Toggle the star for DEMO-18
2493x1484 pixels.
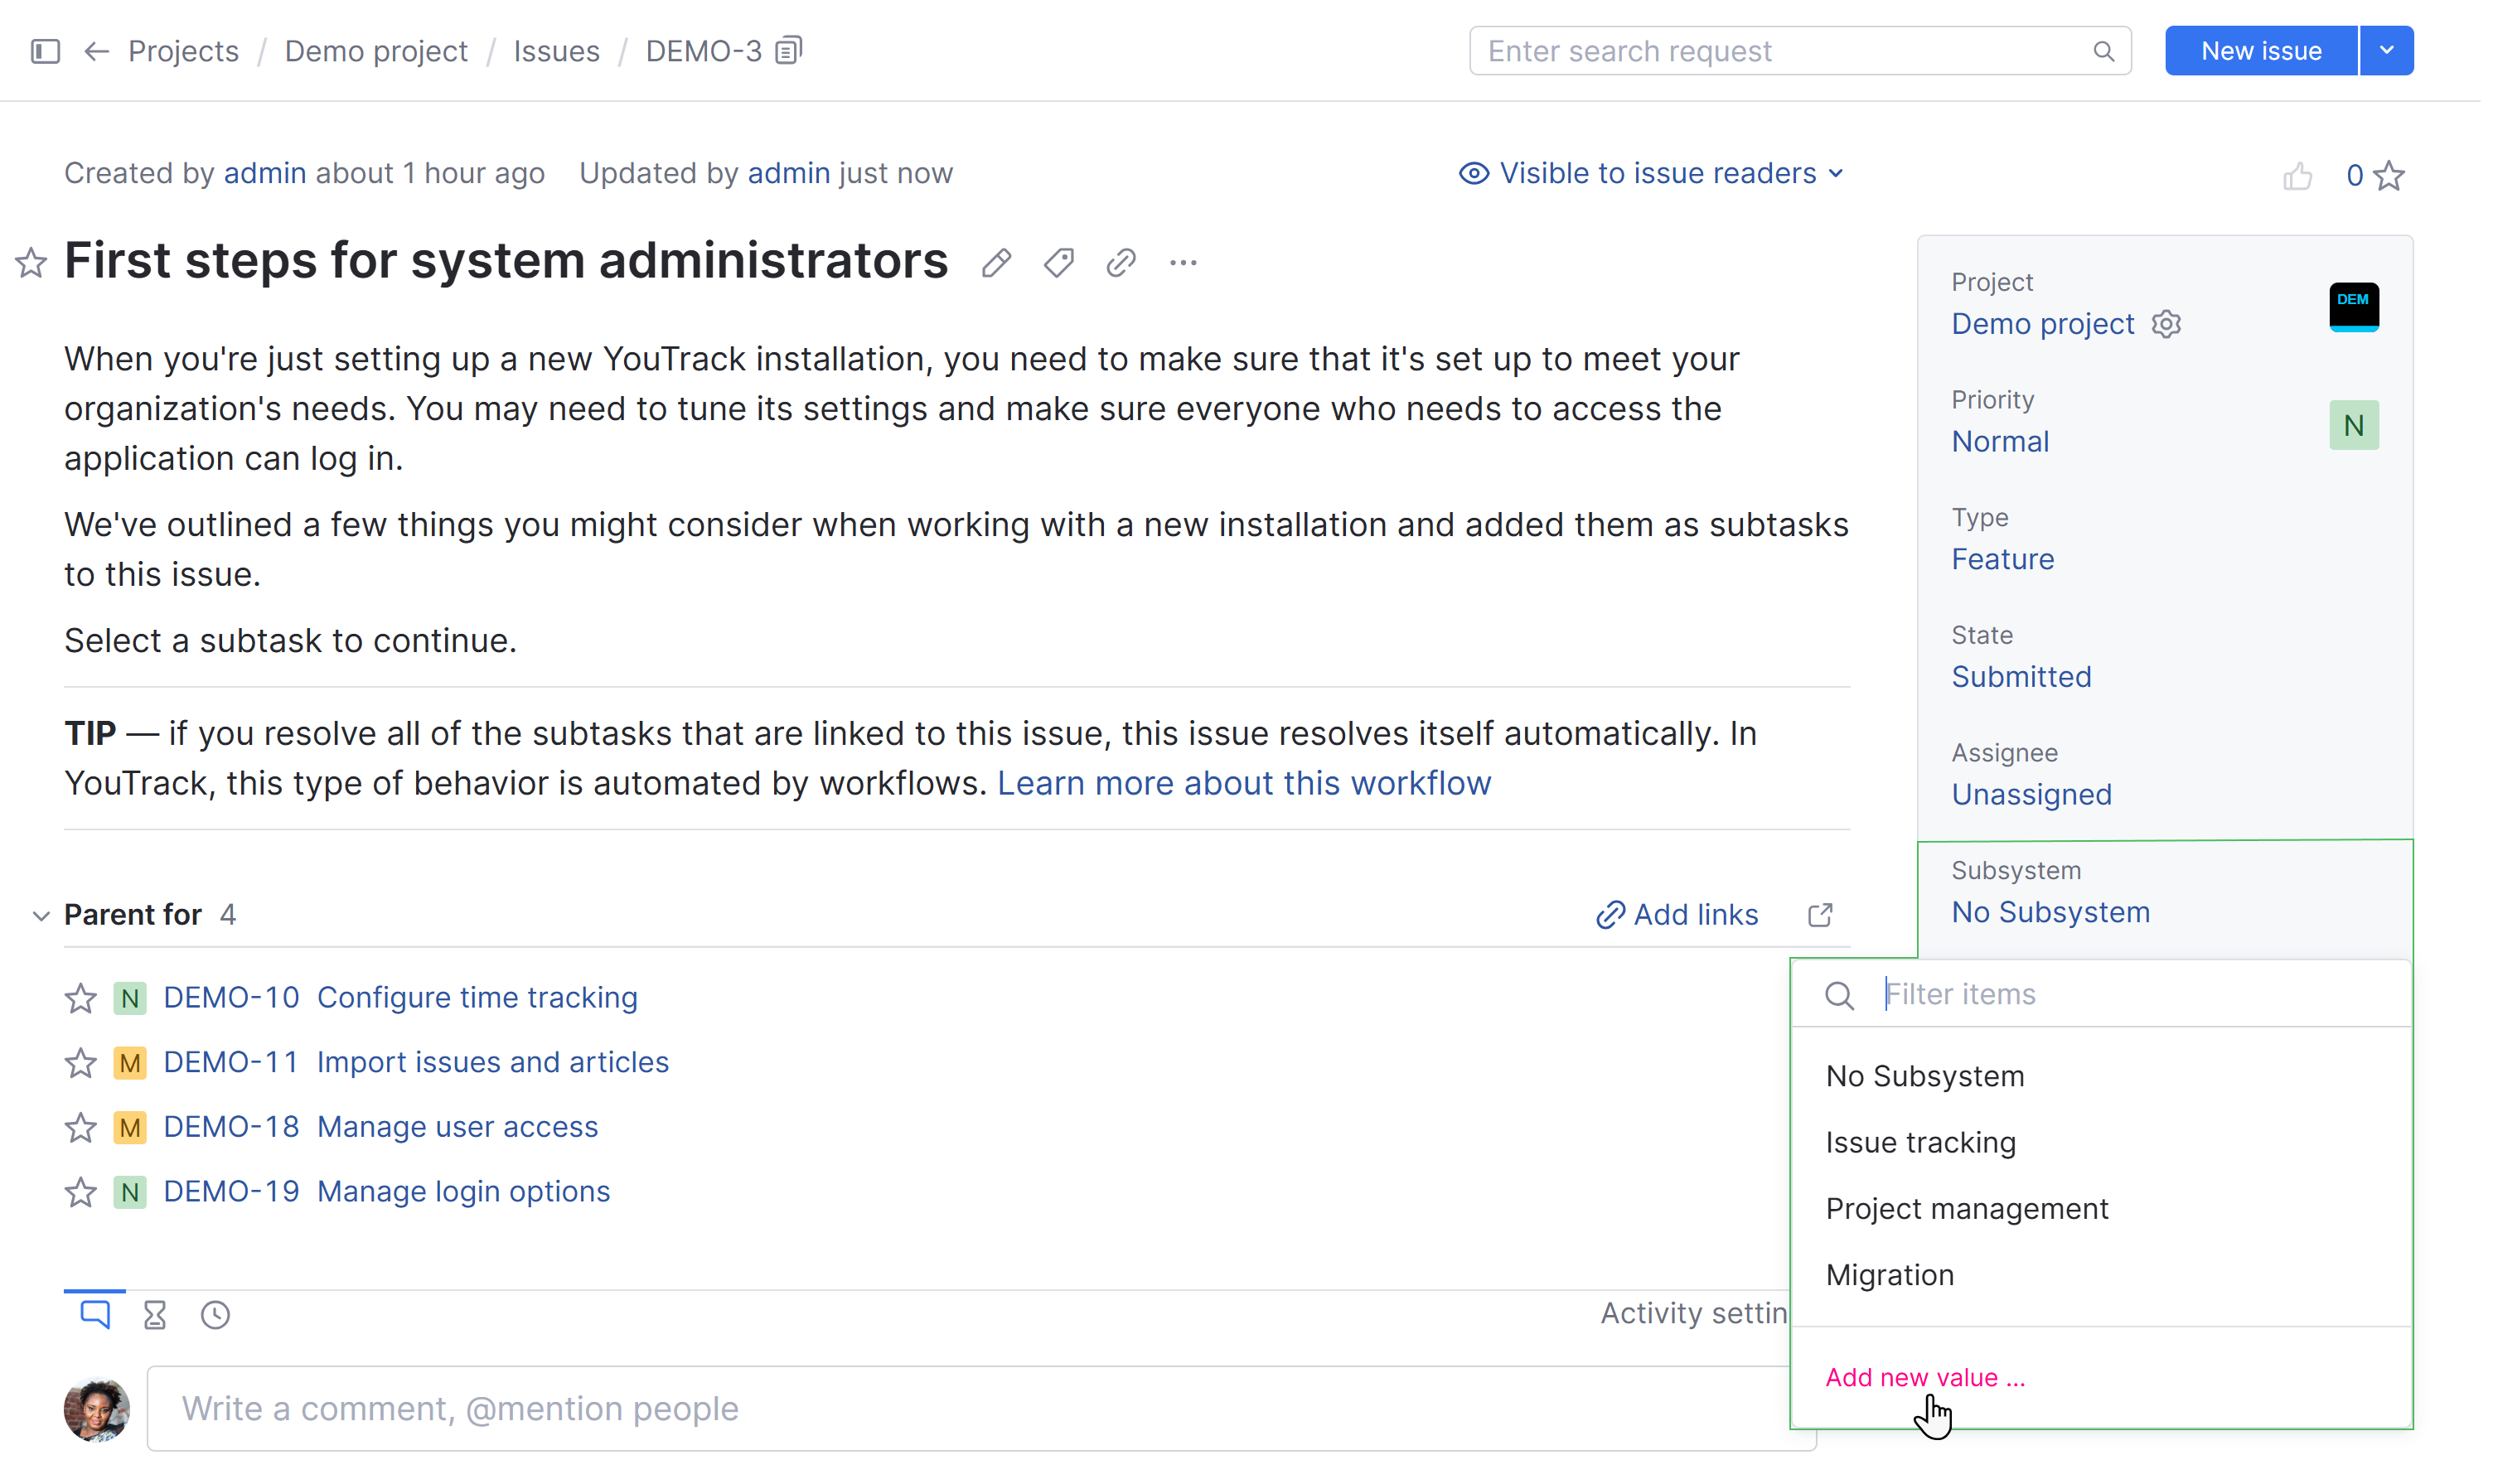coord(81,1128)
